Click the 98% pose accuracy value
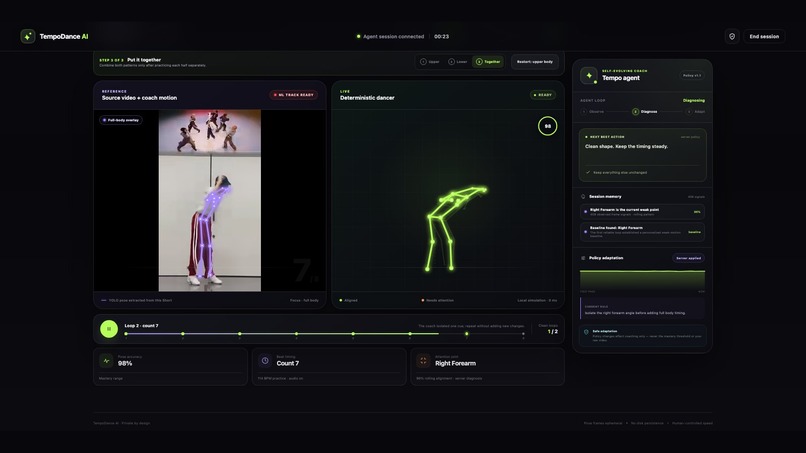 (x=125, y=364)
